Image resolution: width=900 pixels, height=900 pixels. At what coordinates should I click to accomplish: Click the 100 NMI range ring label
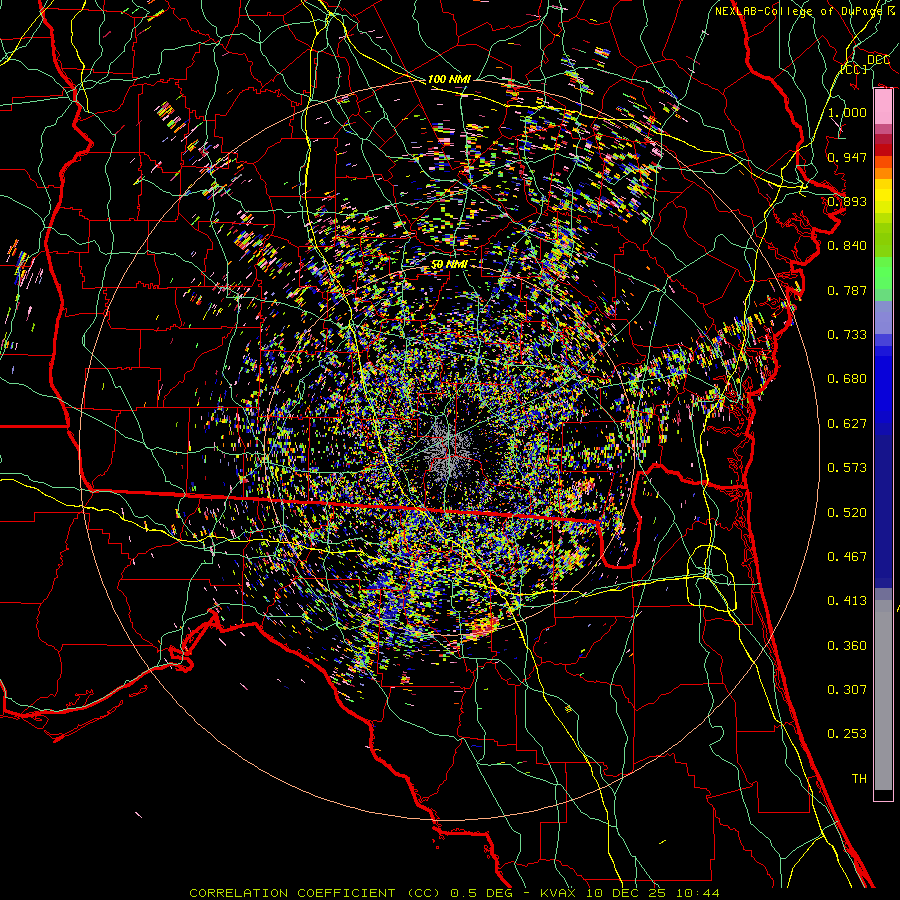coord(449,79)
